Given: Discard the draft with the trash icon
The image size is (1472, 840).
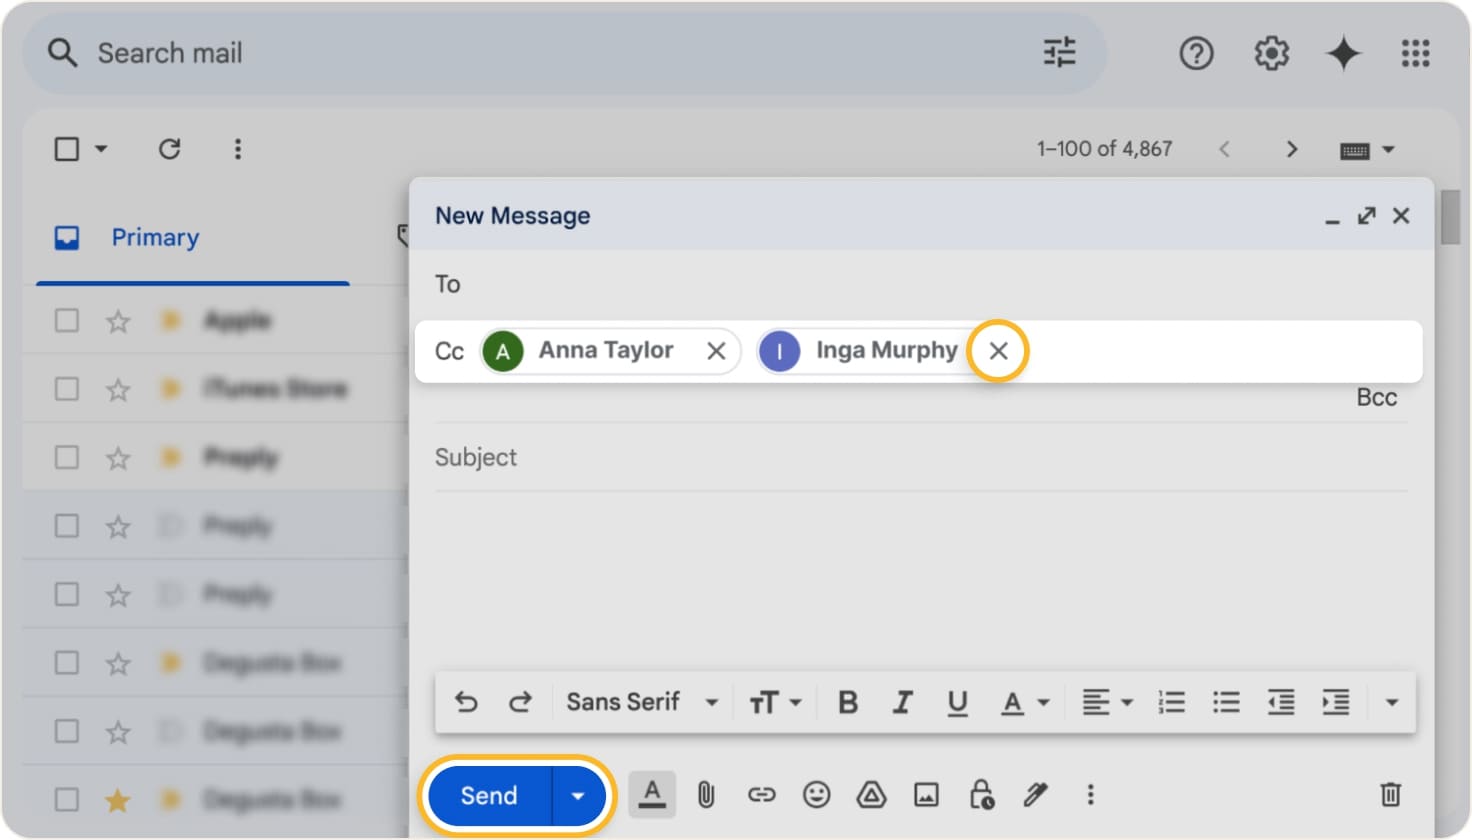Looking at the screenshot, I should 1390,795.
